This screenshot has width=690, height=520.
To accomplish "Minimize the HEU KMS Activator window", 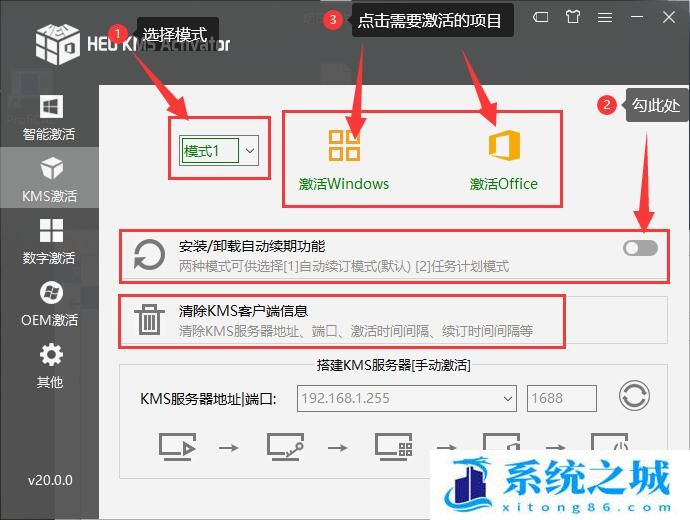I will [637, 17].
